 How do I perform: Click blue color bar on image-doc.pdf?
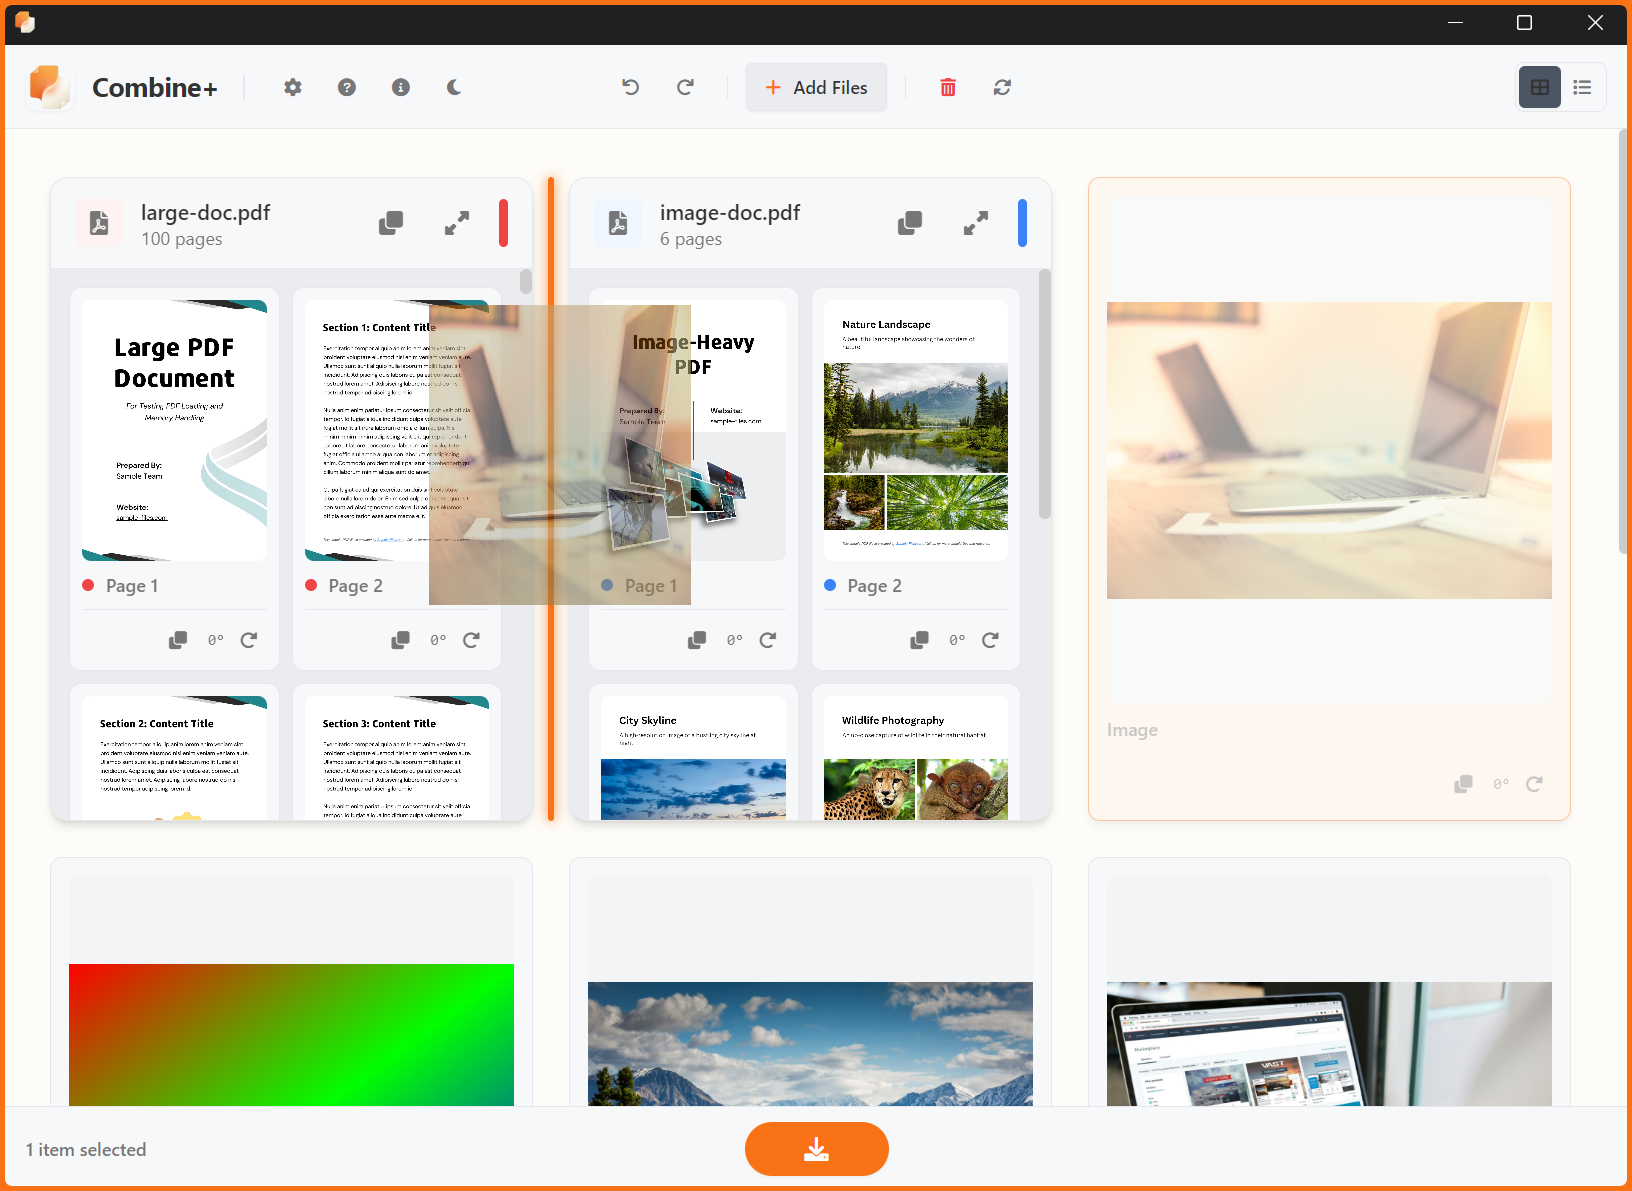[x=1022, y=223]
